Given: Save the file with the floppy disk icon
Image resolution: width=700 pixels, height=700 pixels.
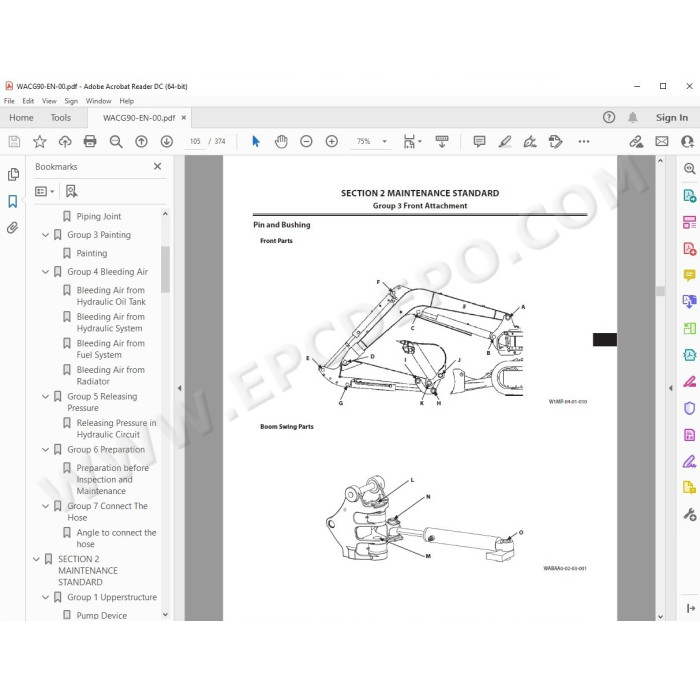Looking at the screenshot, I should [14, 142].
